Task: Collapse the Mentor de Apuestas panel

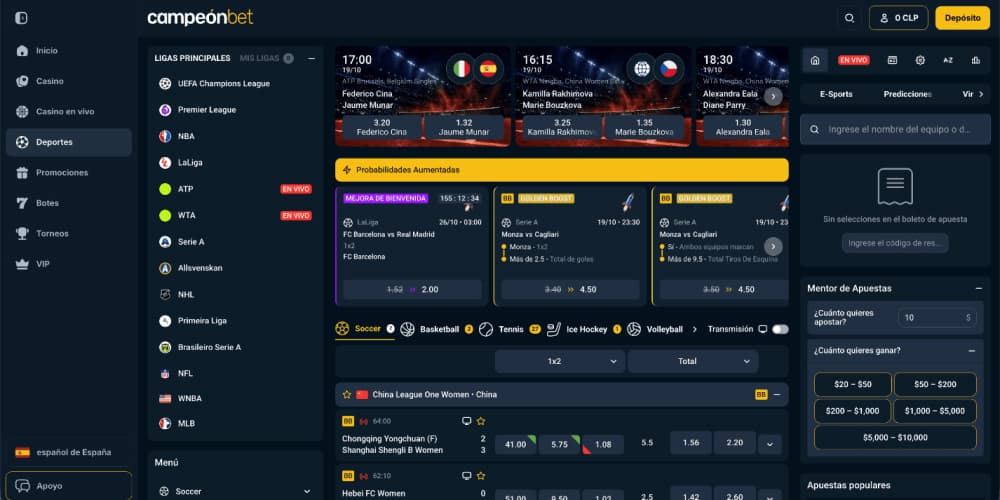Action: pos(978,288)
